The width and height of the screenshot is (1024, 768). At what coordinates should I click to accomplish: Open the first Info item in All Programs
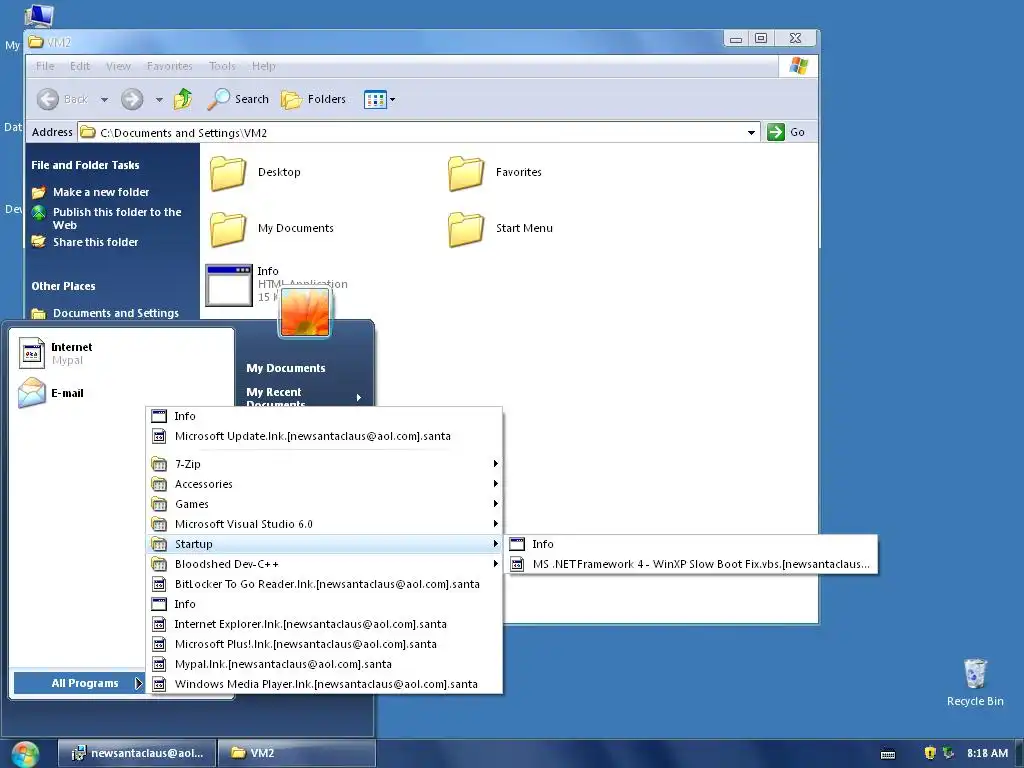325,416
